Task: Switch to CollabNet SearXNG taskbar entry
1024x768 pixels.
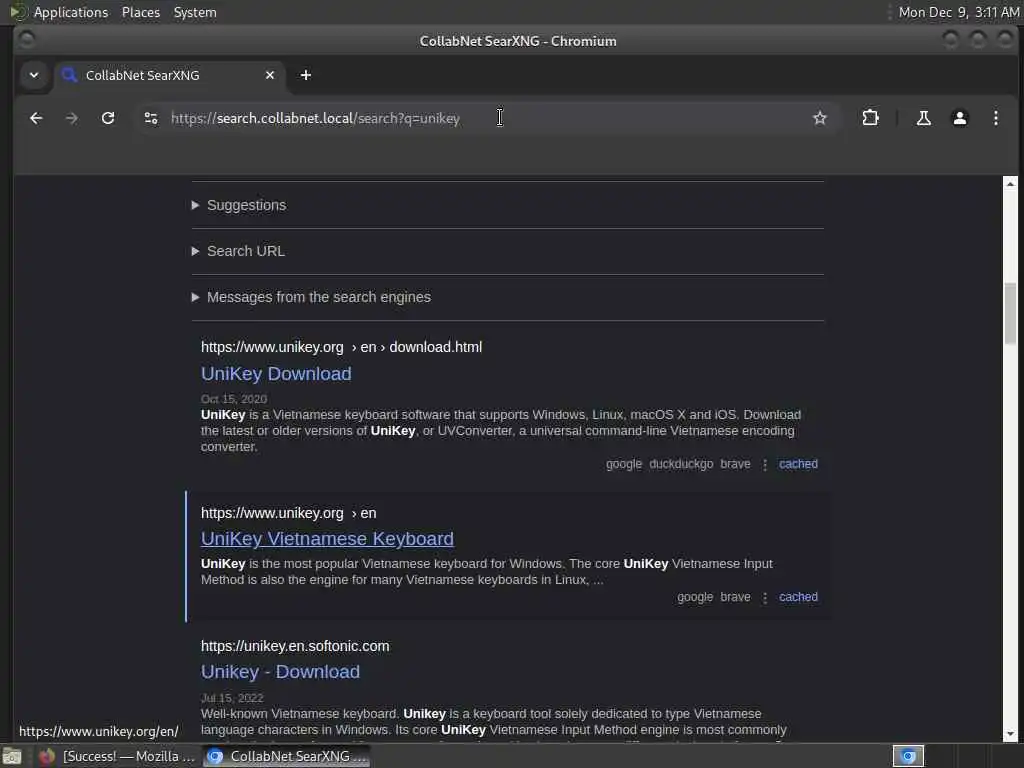Action: (287, 756)
